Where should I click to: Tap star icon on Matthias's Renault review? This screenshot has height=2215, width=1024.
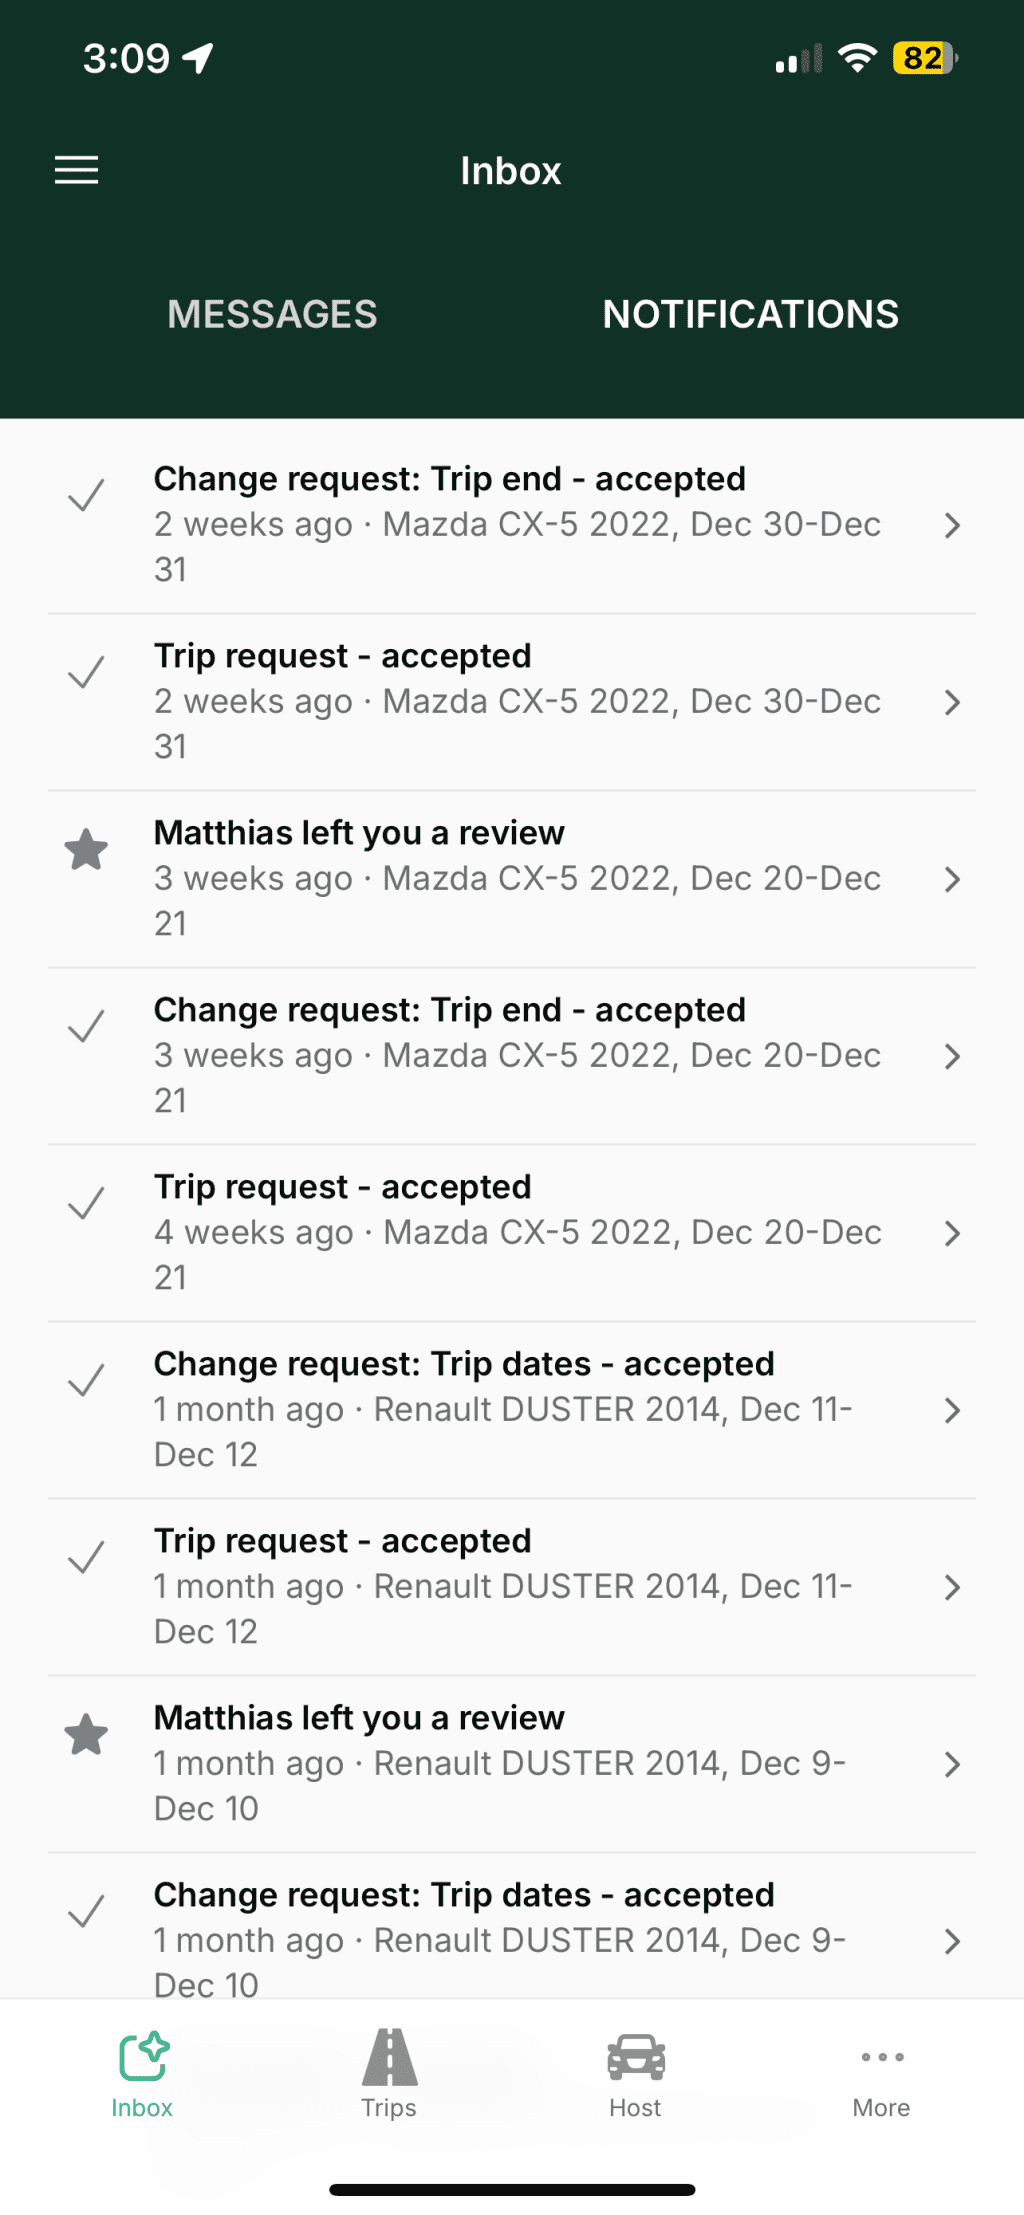pos(86,1735)
